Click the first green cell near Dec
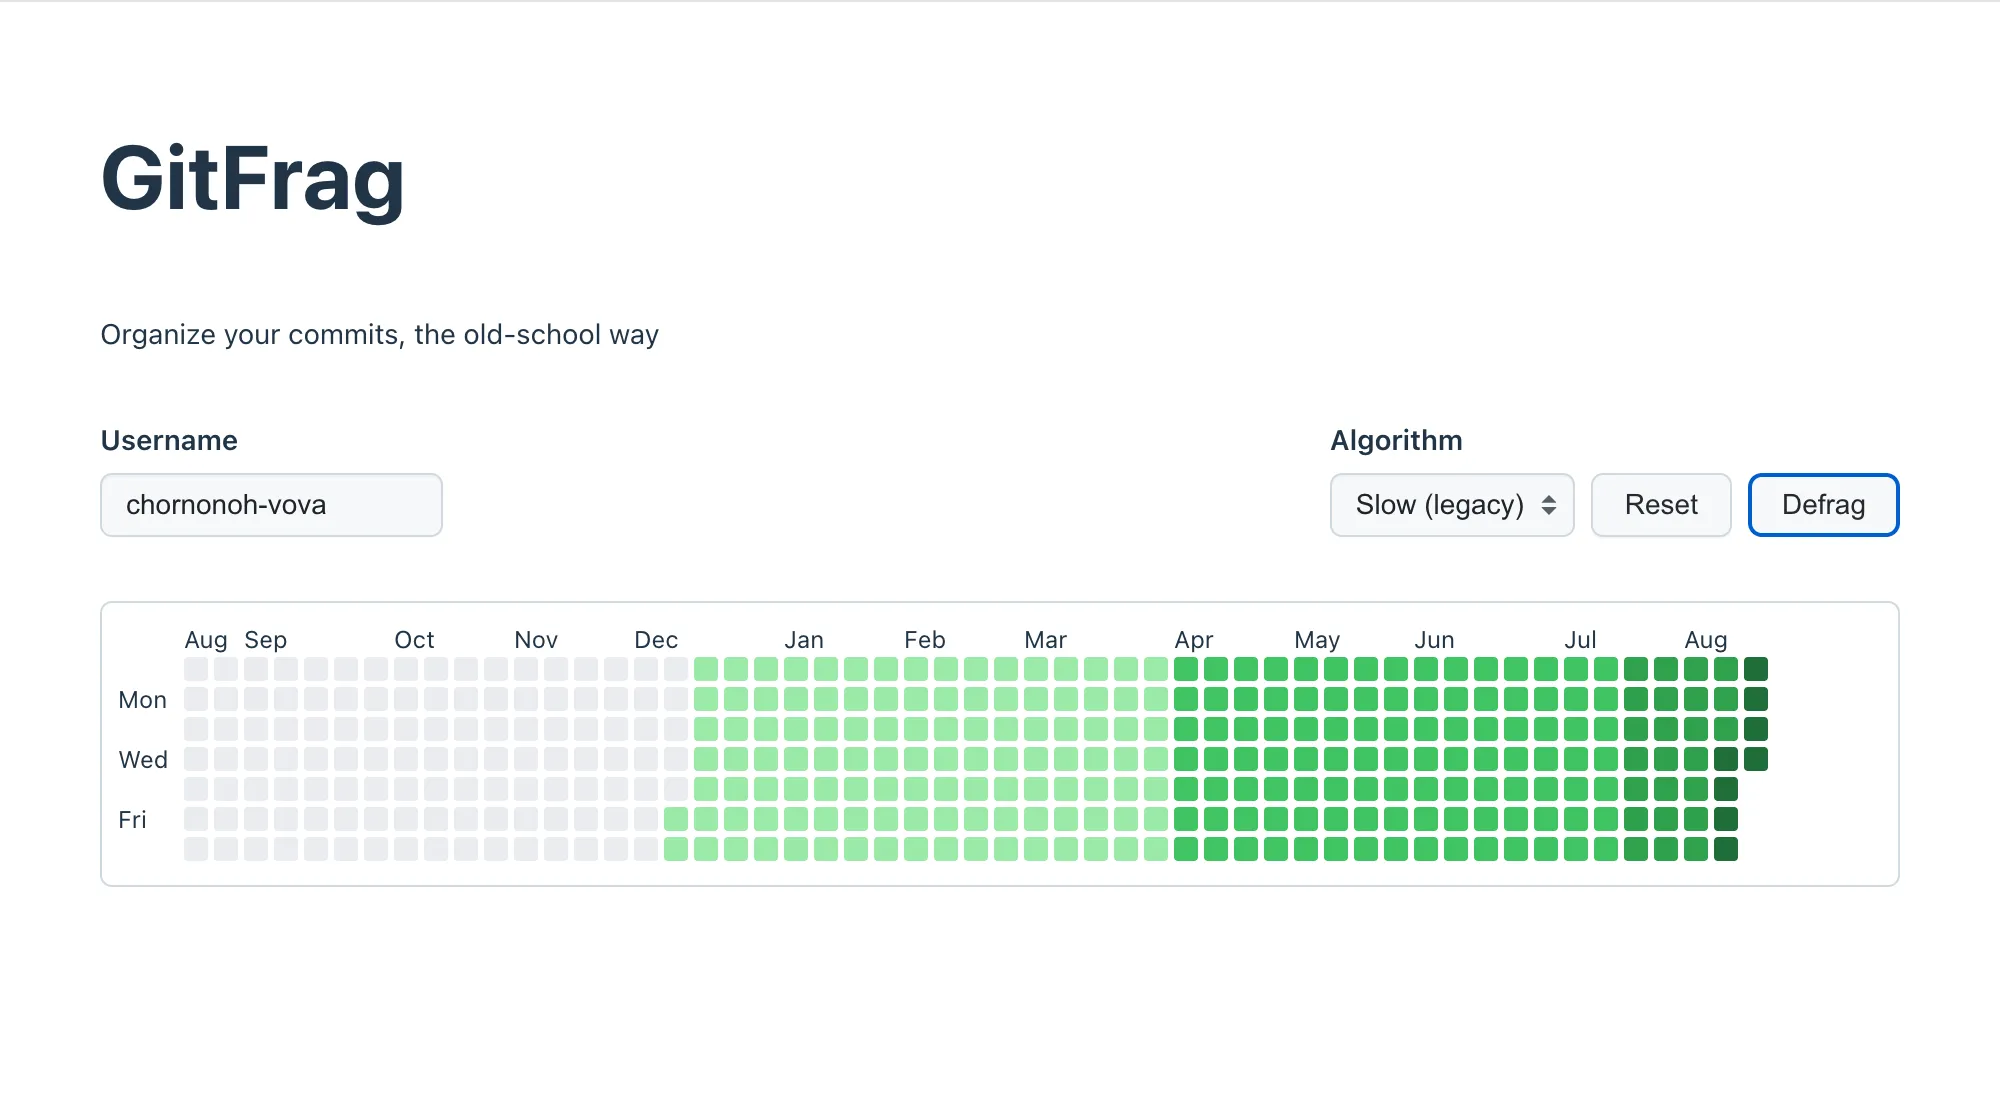The image size is (2000, 1116). 675,819
